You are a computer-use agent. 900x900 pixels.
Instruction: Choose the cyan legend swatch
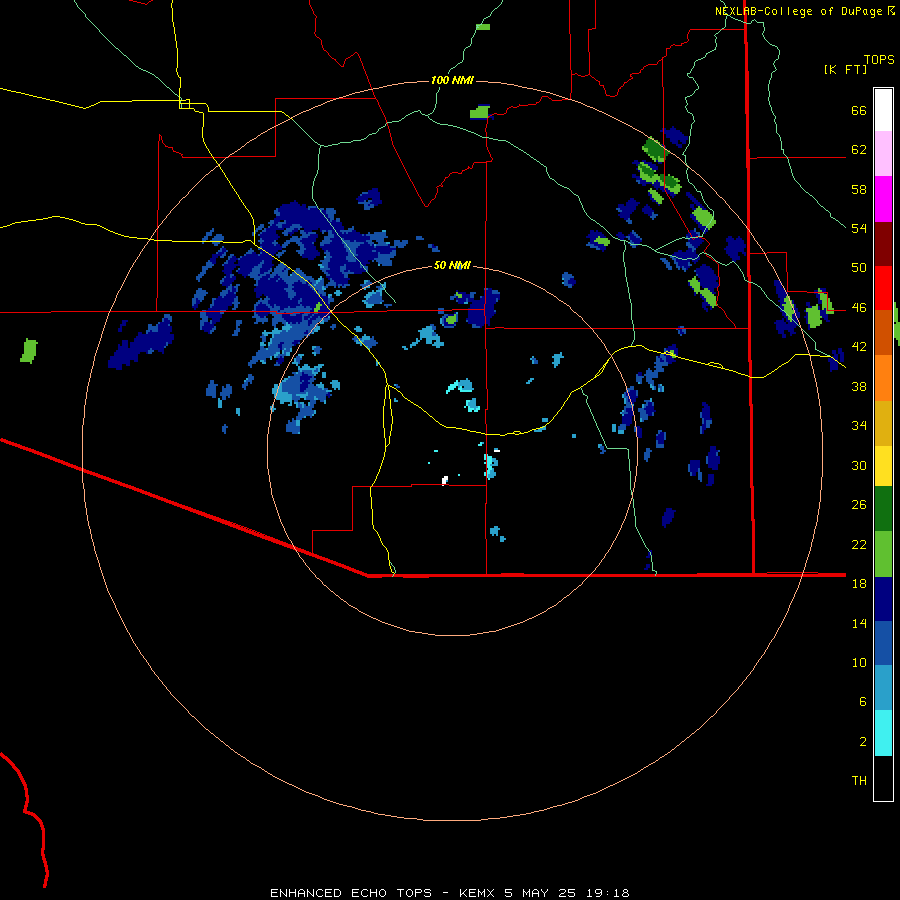883,733
